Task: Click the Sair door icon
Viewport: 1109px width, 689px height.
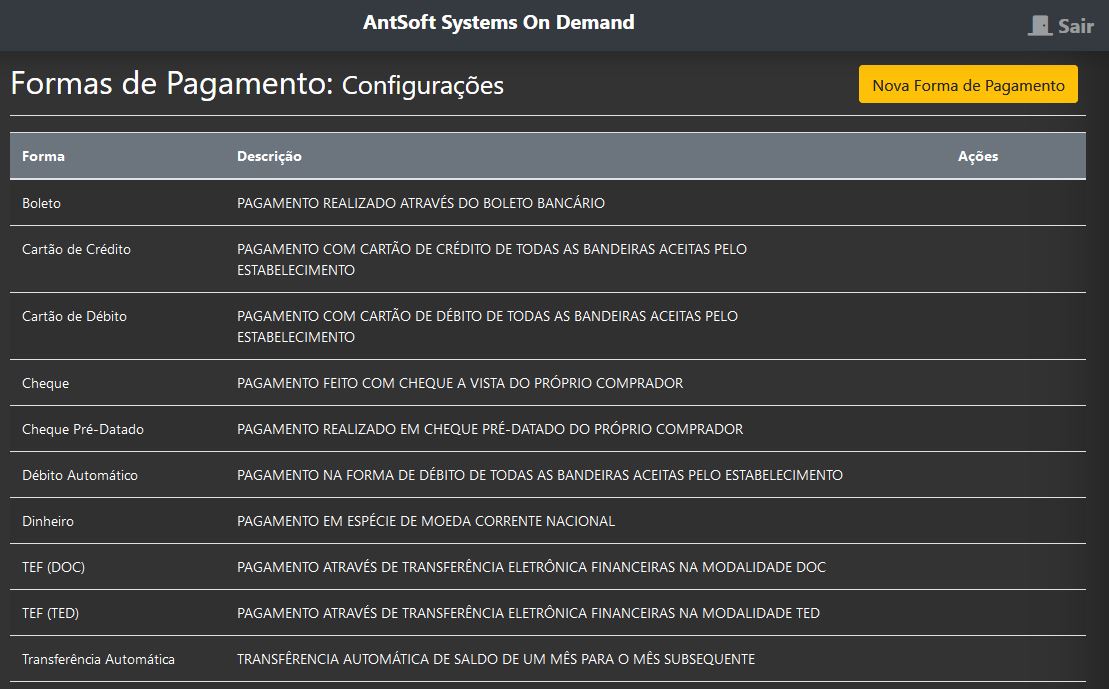Action: tap(1040, 26)
